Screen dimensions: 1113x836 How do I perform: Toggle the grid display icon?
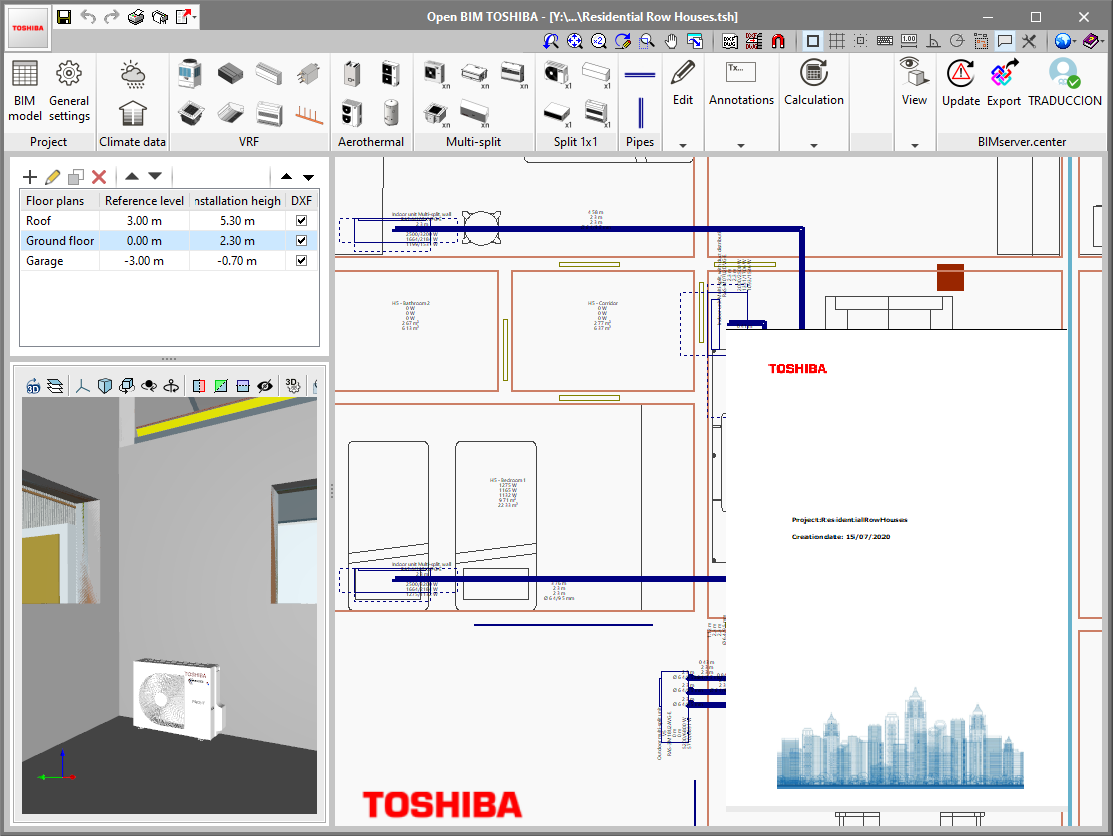tap(837, 41)
